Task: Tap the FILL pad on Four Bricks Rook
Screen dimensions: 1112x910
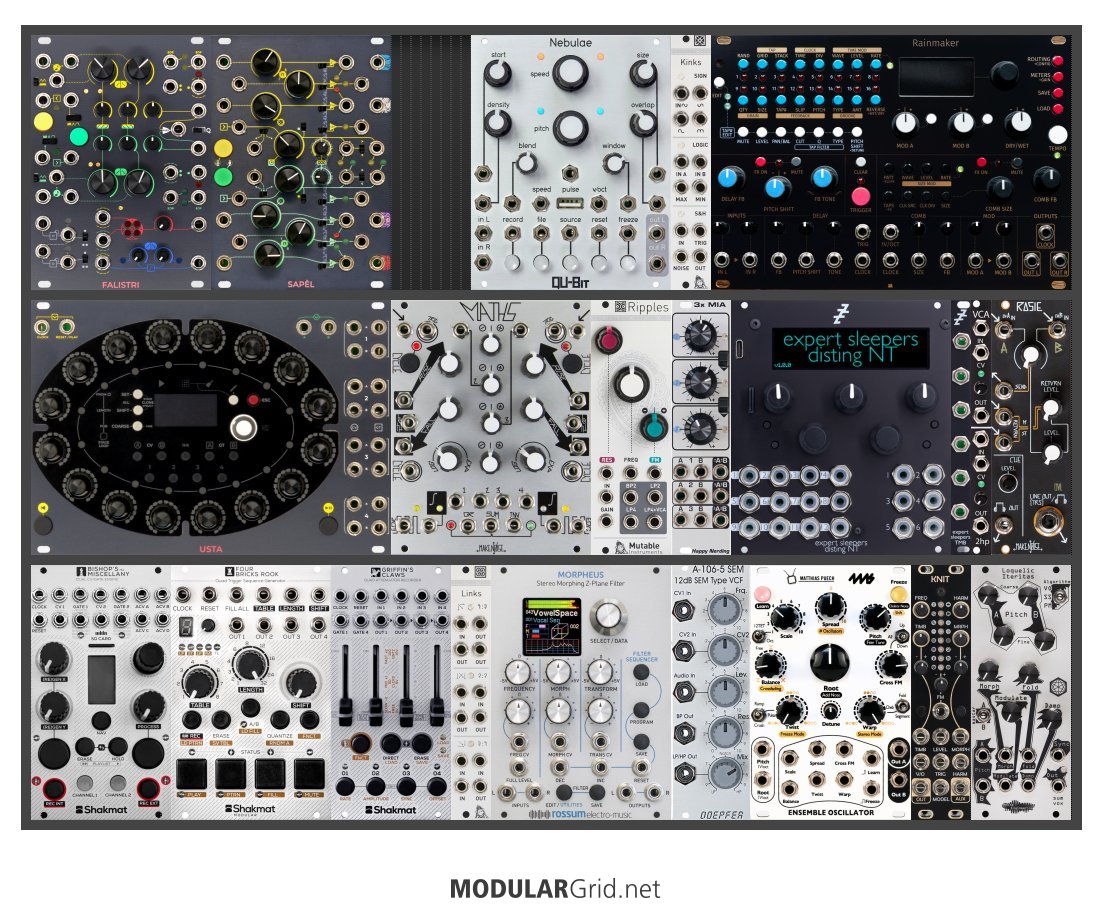Action: [x=269, y=773]
